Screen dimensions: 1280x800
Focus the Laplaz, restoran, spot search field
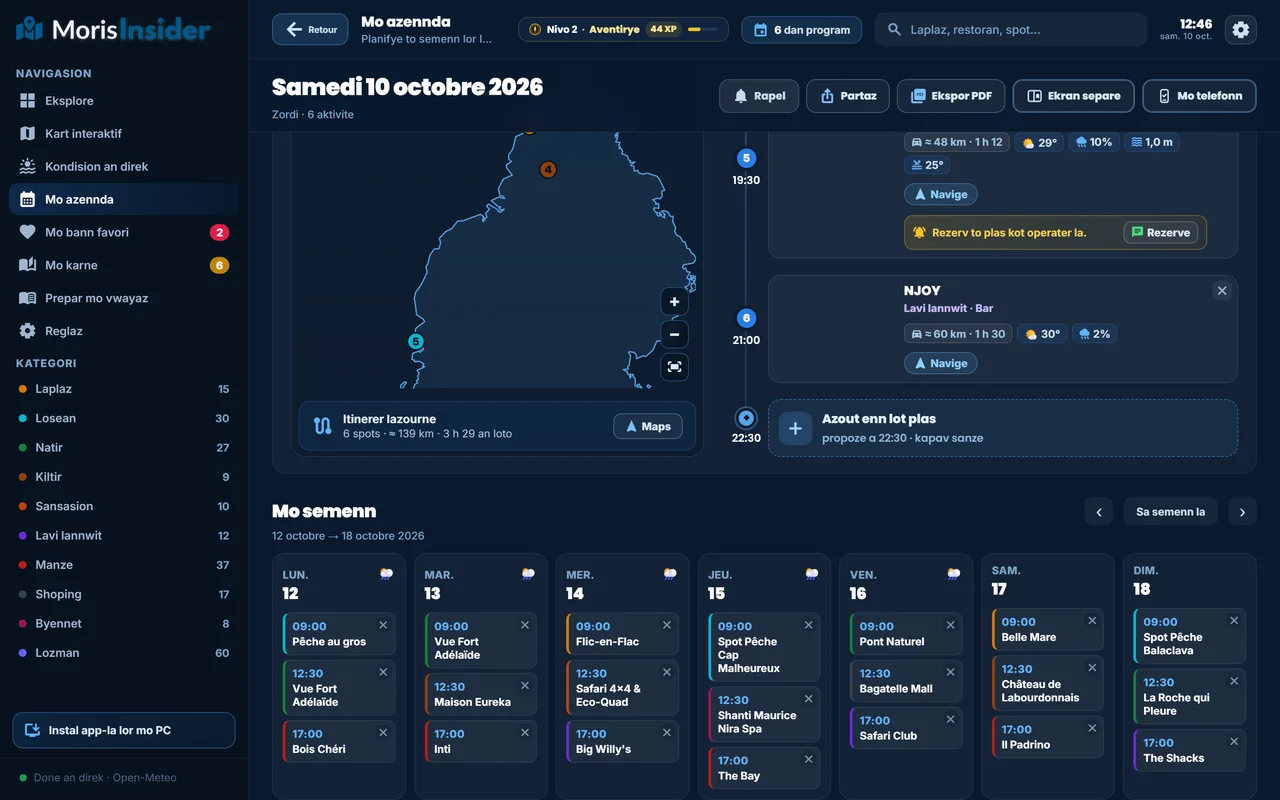point(1011,30)
